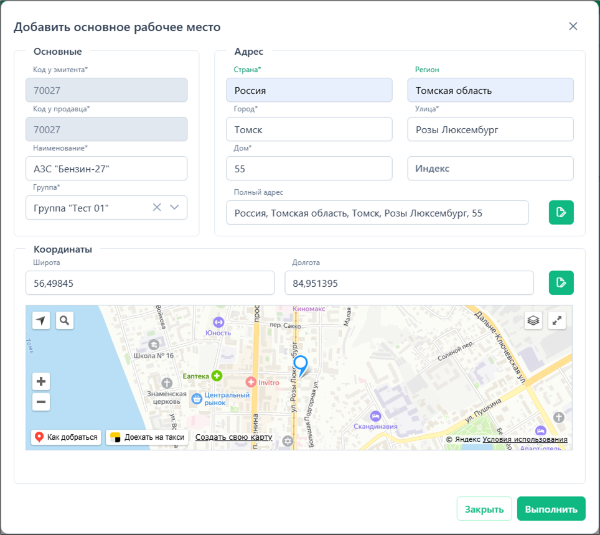The image size is (600, 535).
Task: Zoom out the map with minus
Action: tap(41, 402)
